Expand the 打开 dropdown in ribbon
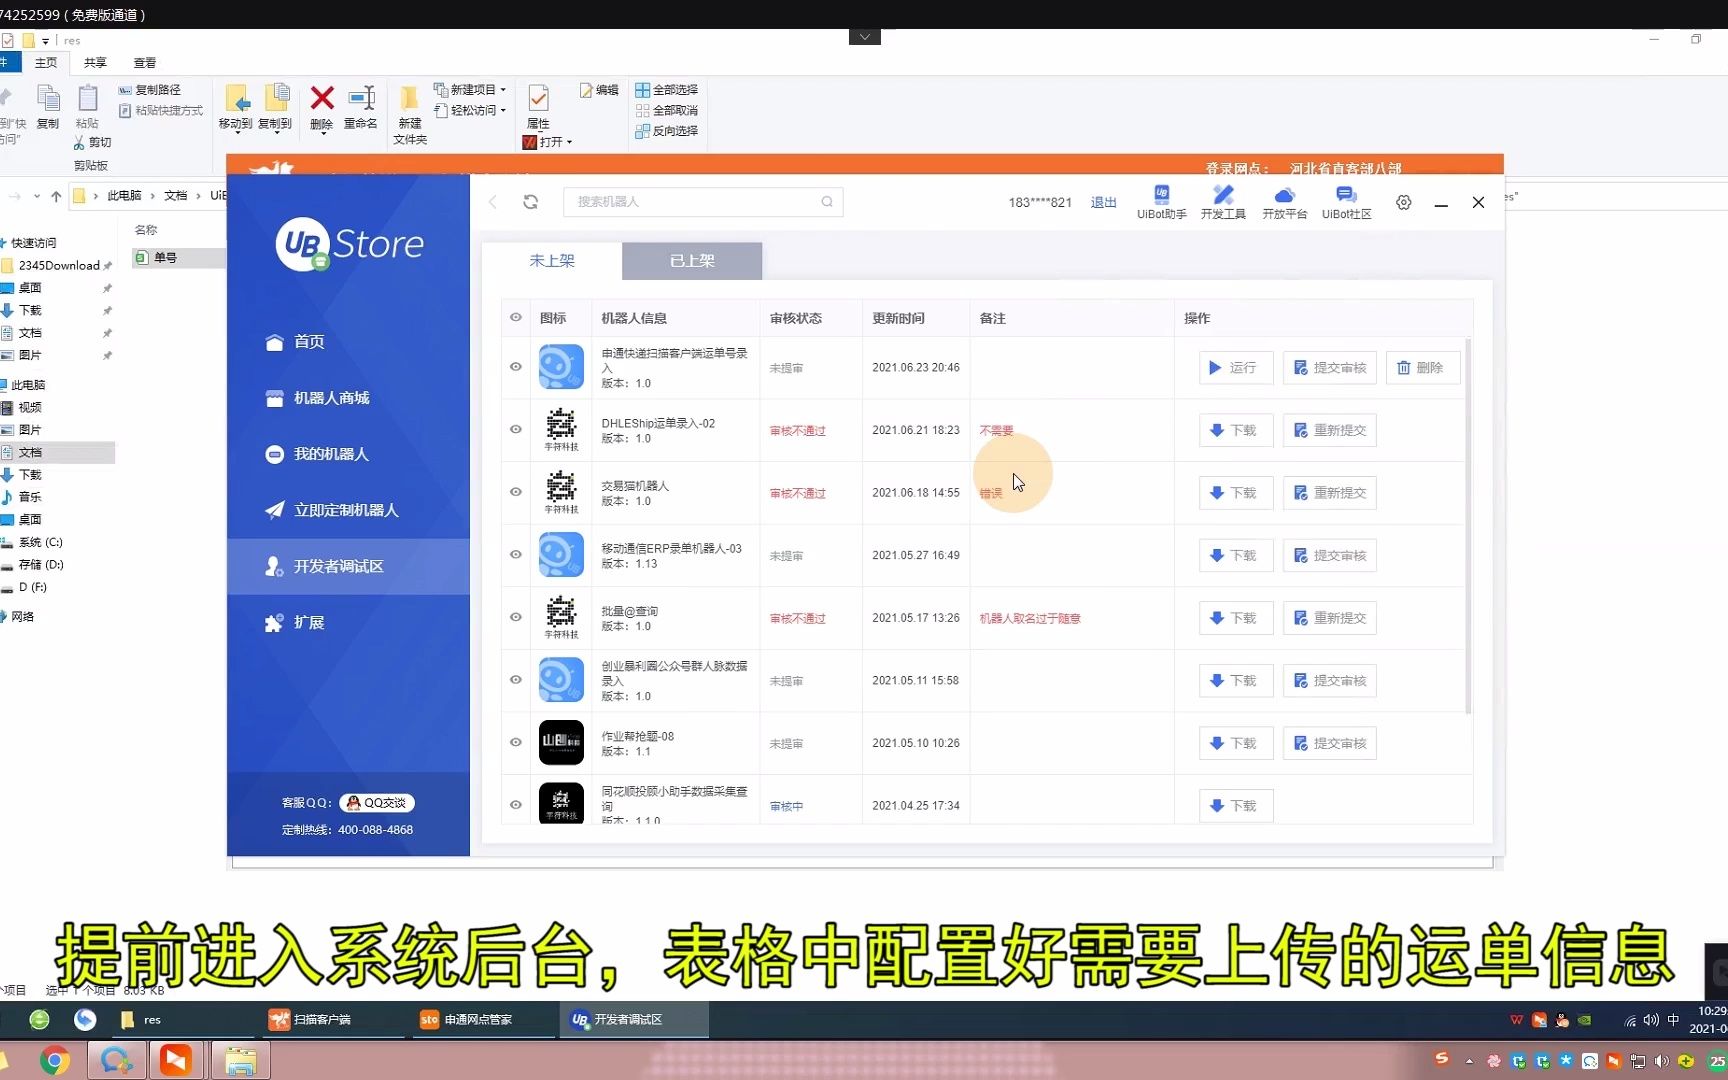This screenshot has width=1728, height=1080. click(x=569, y=143)
